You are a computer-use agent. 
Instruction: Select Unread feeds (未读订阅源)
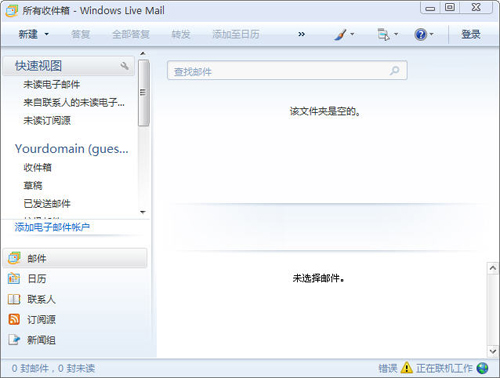(x=47, y=120)
